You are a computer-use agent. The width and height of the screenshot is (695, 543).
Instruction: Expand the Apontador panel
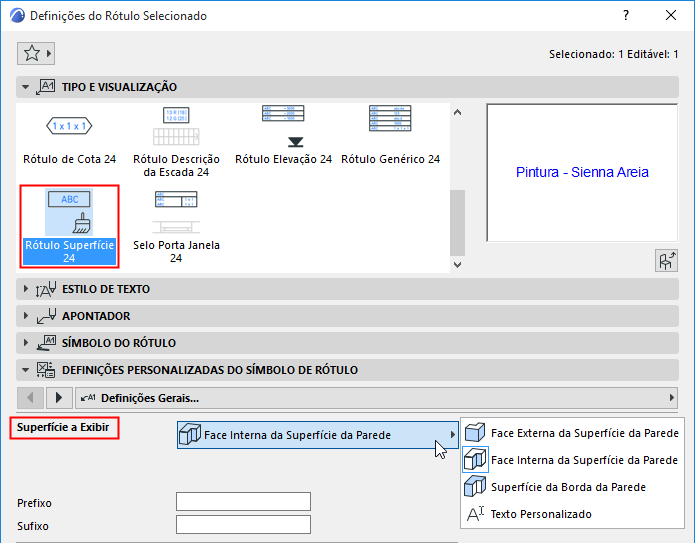click(26, 316)
